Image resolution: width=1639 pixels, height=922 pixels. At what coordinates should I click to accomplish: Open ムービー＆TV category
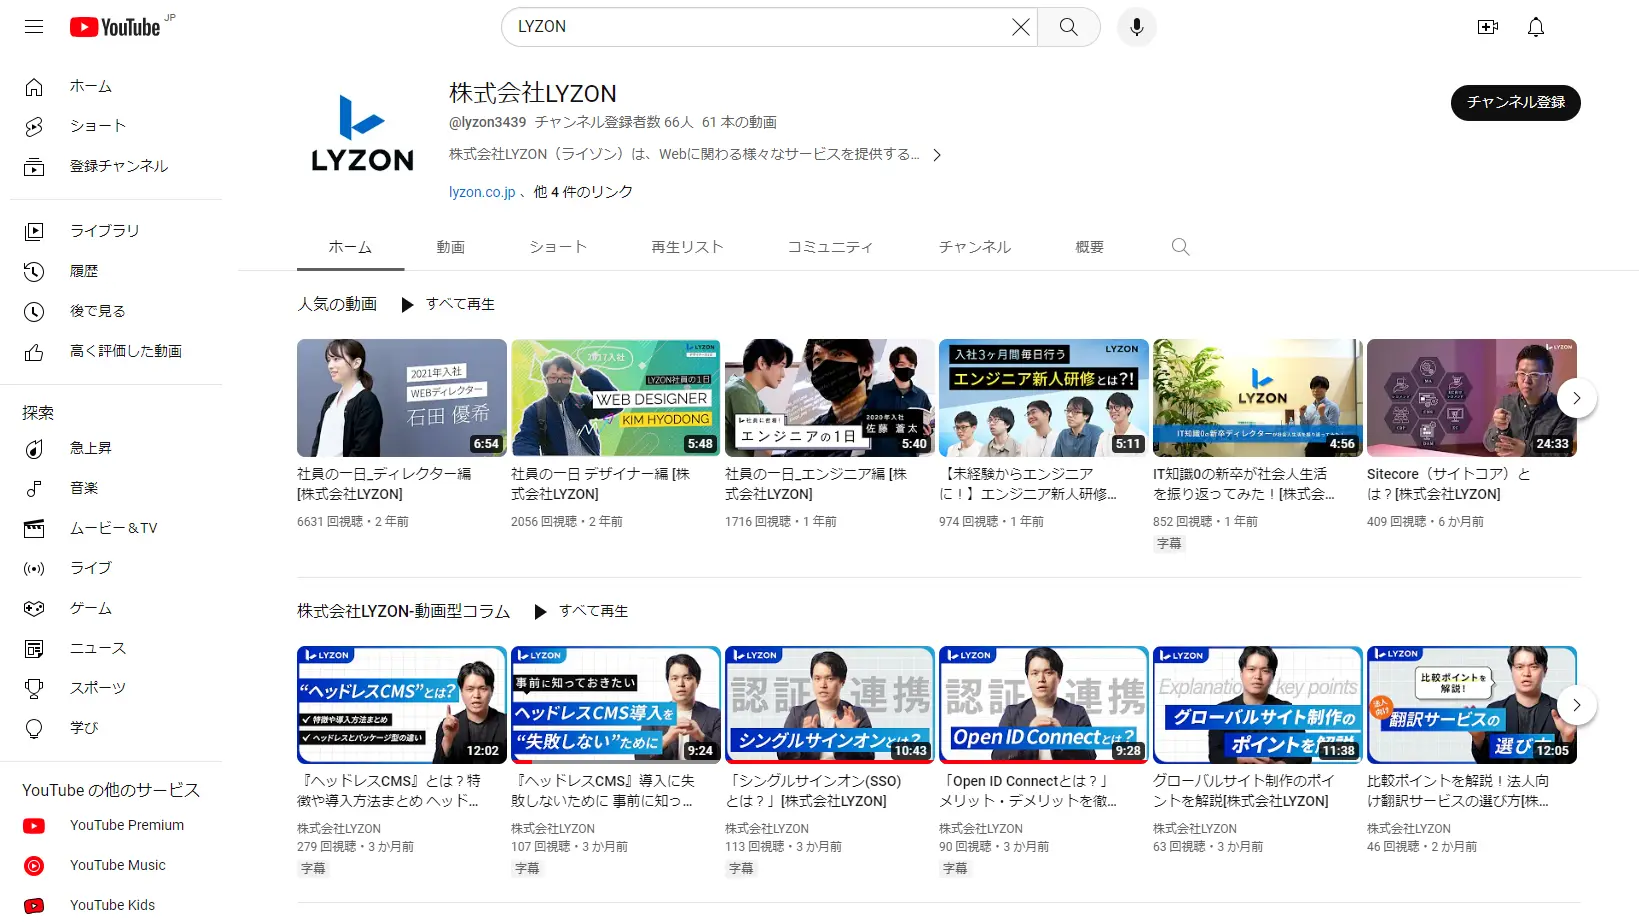tap(116, 528)
